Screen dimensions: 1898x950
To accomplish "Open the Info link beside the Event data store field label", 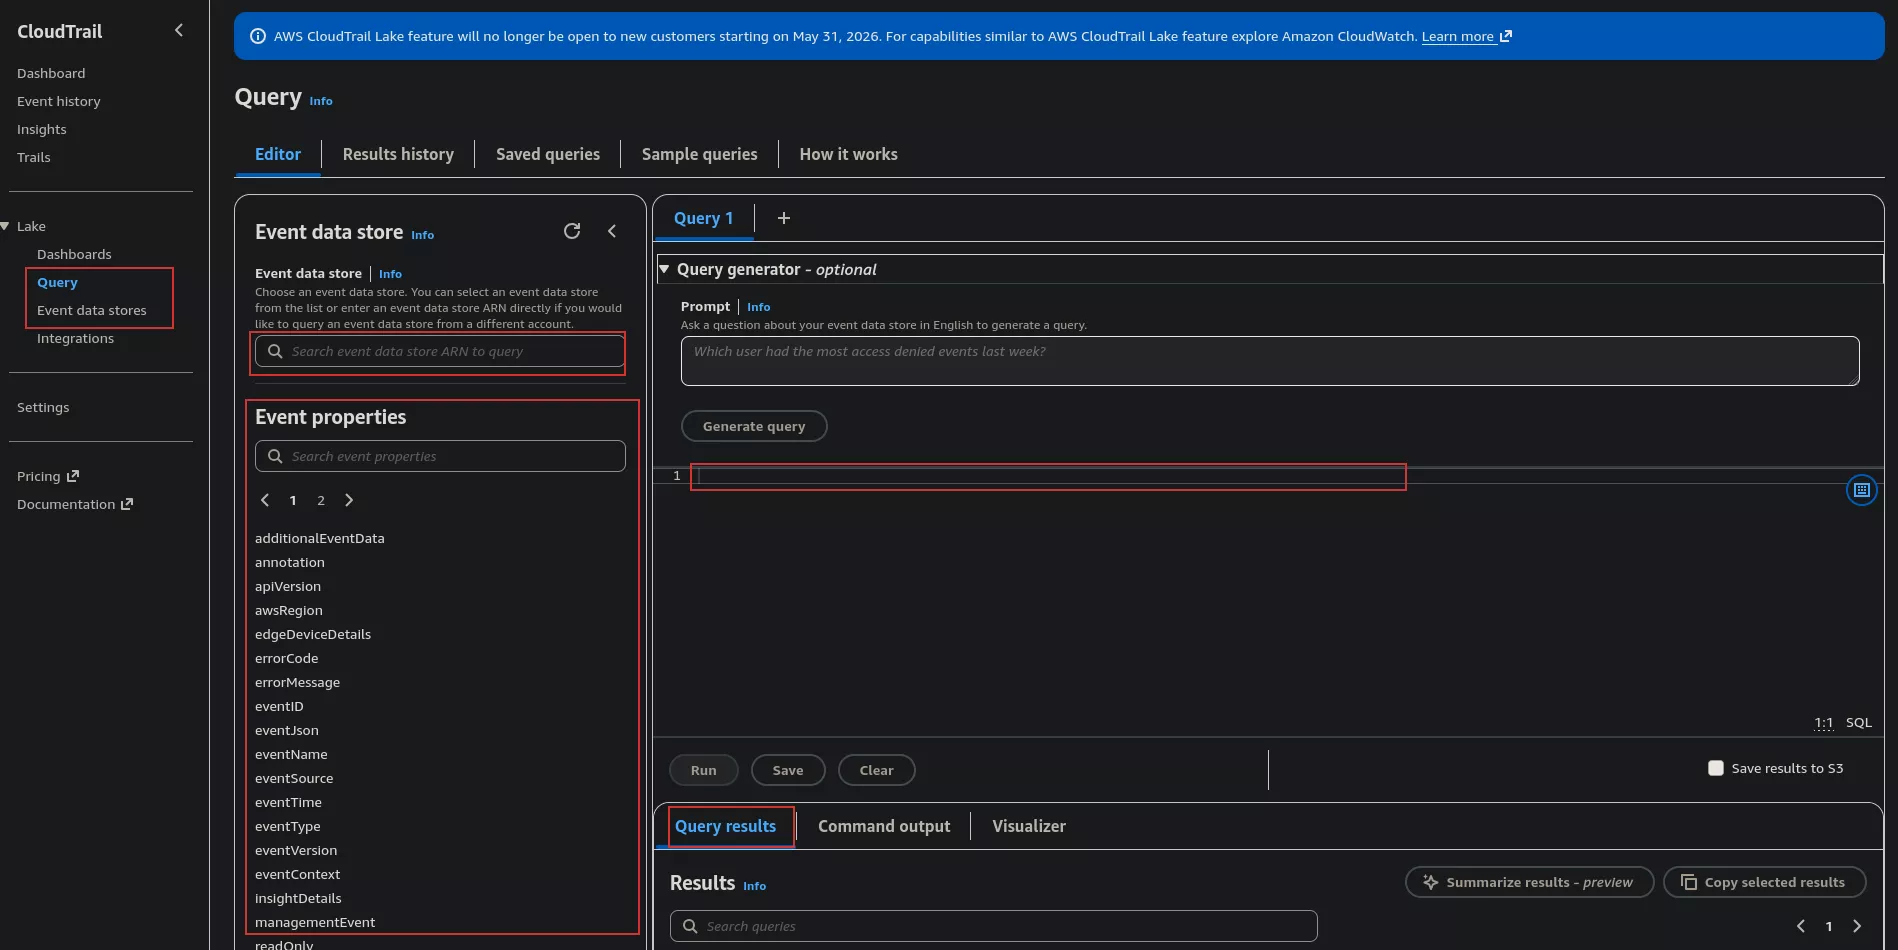I will (x=391, y=274).
